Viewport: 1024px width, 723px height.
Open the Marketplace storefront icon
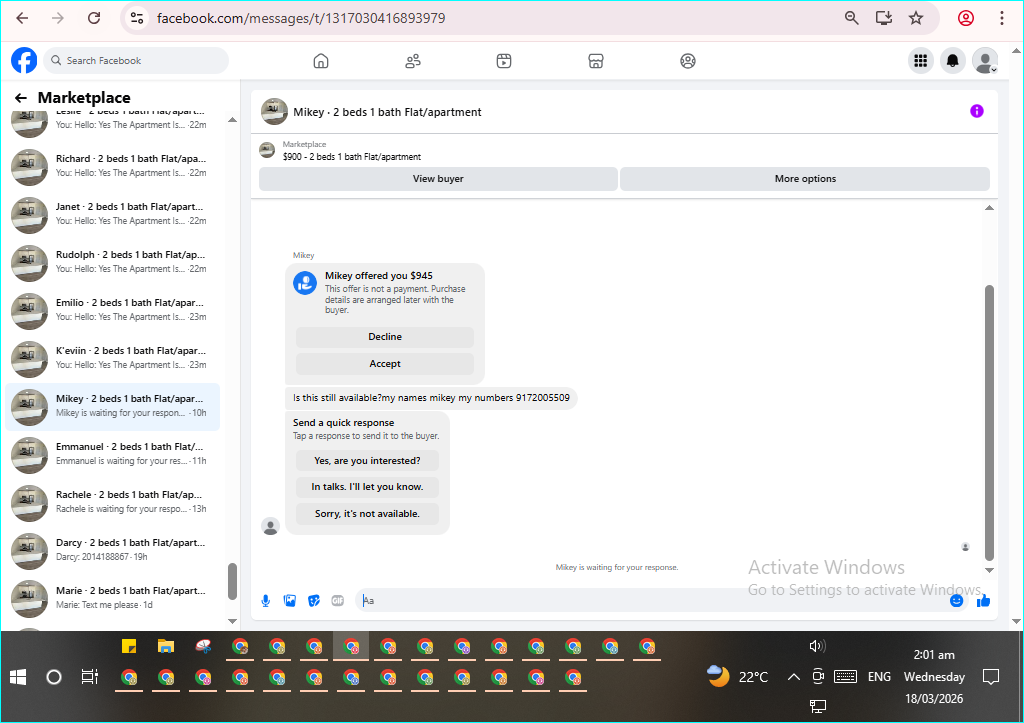596,61
